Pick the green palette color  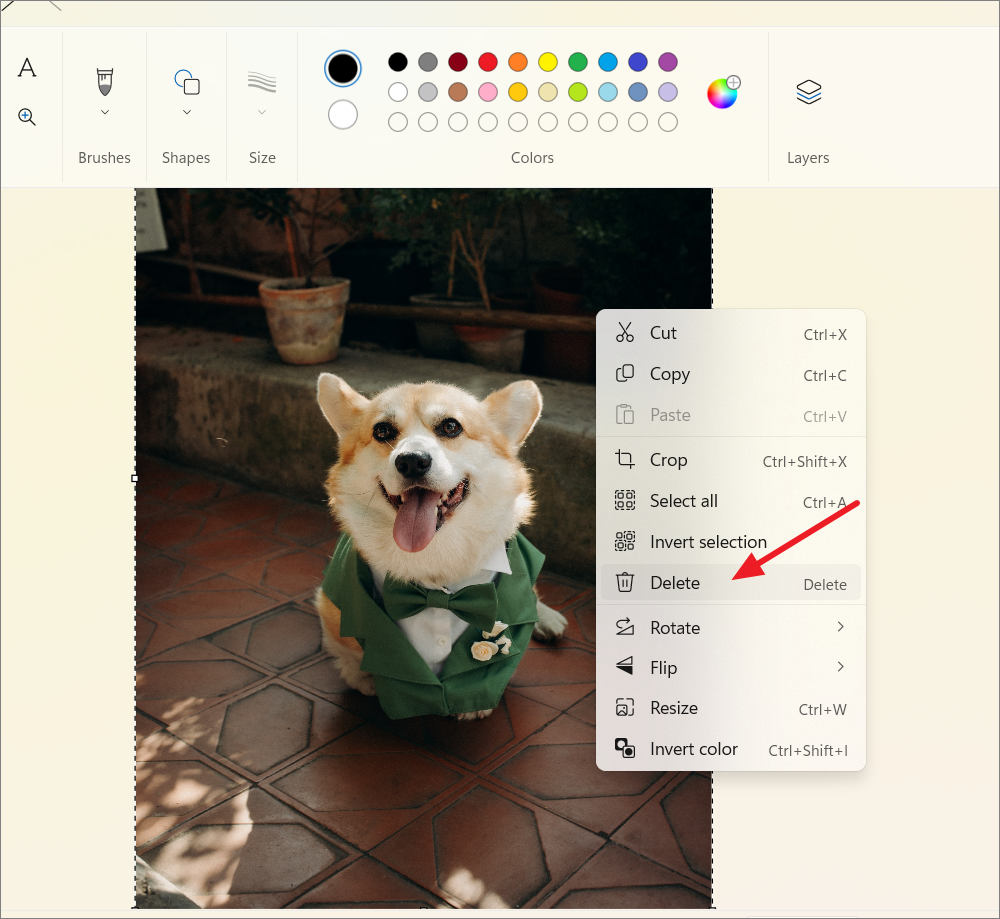(x=578, y=62)
